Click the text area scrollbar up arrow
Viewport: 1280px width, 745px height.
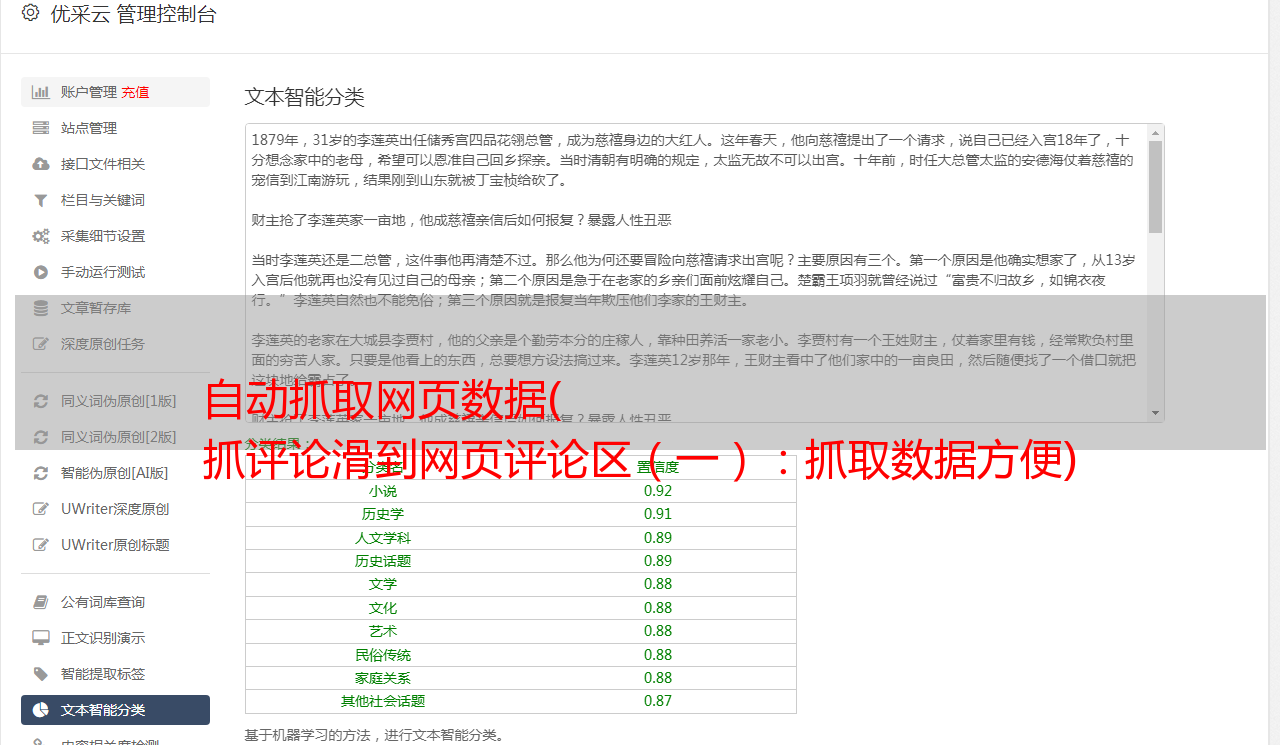(x=1156, y=132)
